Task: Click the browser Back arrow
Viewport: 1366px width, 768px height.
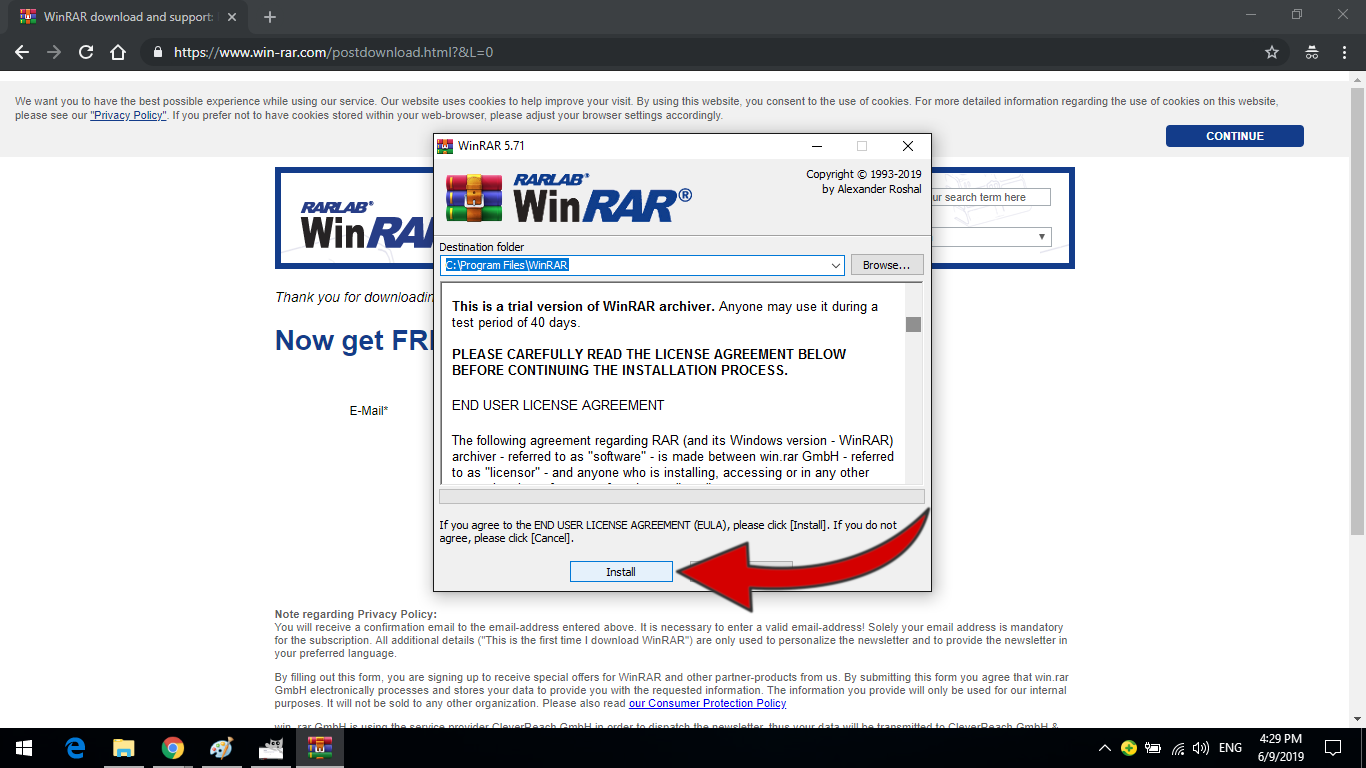Action: tap(22, 52)
